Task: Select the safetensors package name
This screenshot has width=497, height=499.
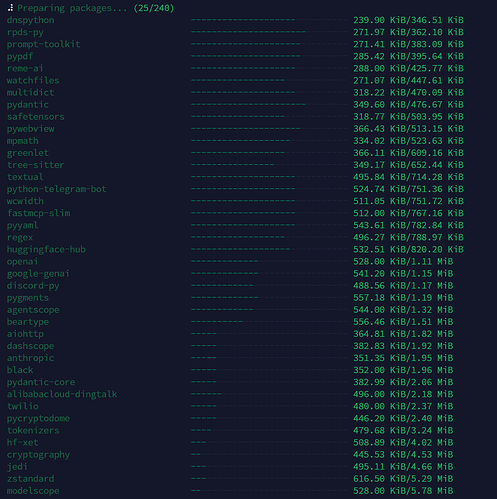Action: point(36,117)
